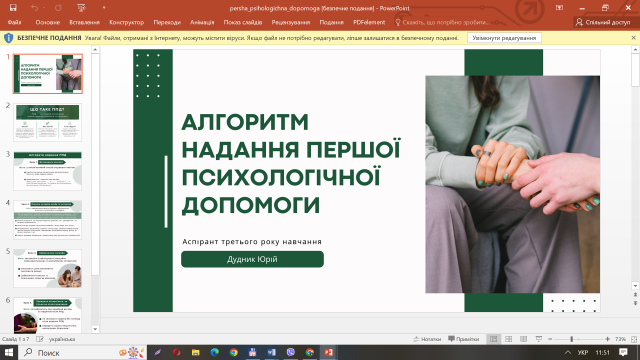640x360 pixels.
Task: Click the 72% zoom level
Action: (x=620, y=339)
